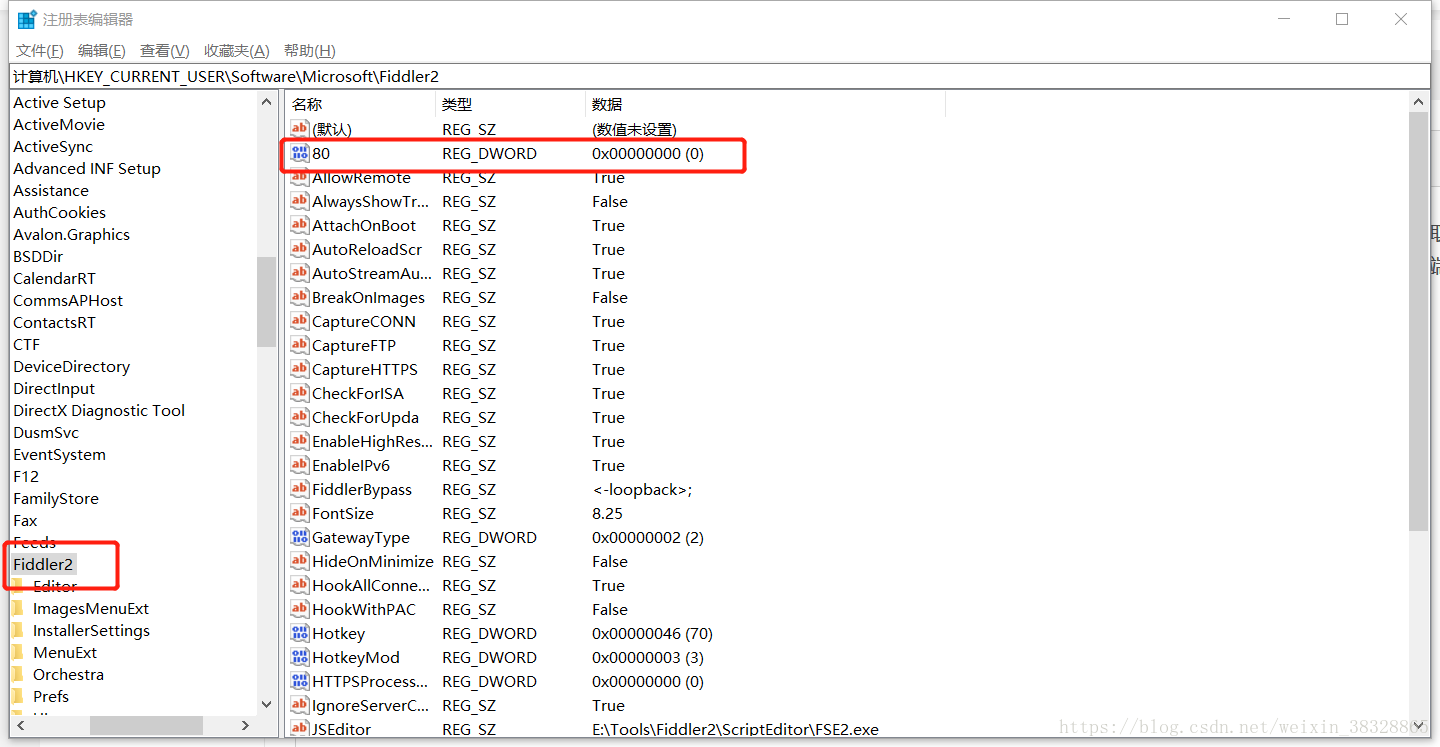Click the folder icon of InstallerSettings
Viewport: 1440px width, 747px height.
click(17, 630)
